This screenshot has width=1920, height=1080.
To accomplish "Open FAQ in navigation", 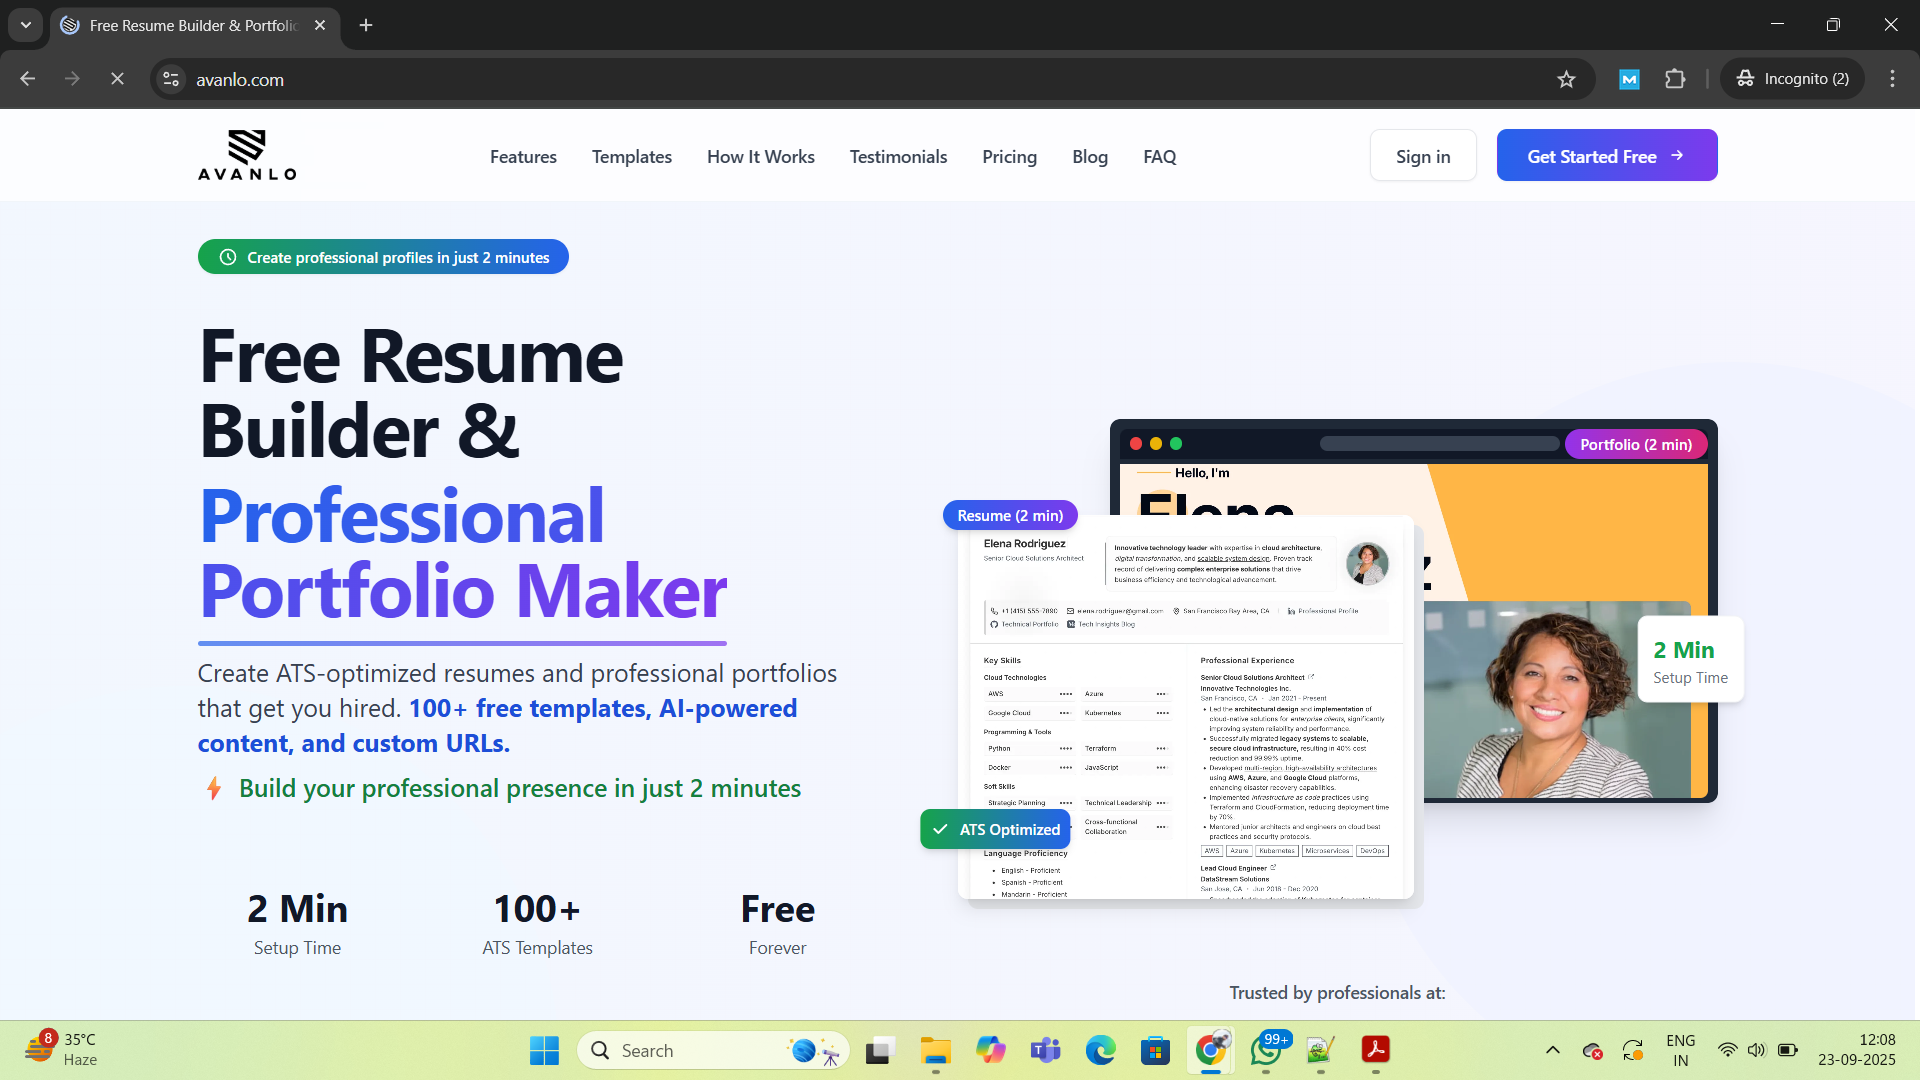I will pos(1159,157).
